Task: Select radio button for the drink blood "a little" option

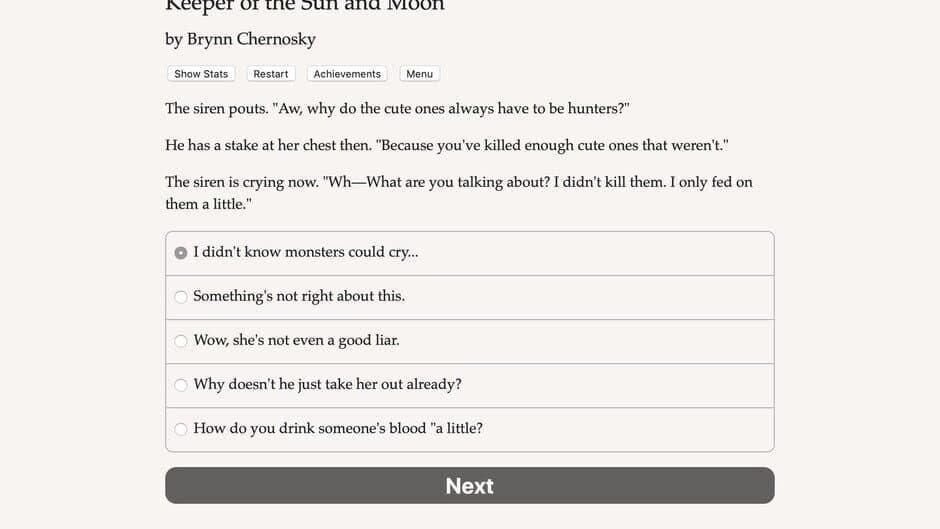Action: coord(181,429)
